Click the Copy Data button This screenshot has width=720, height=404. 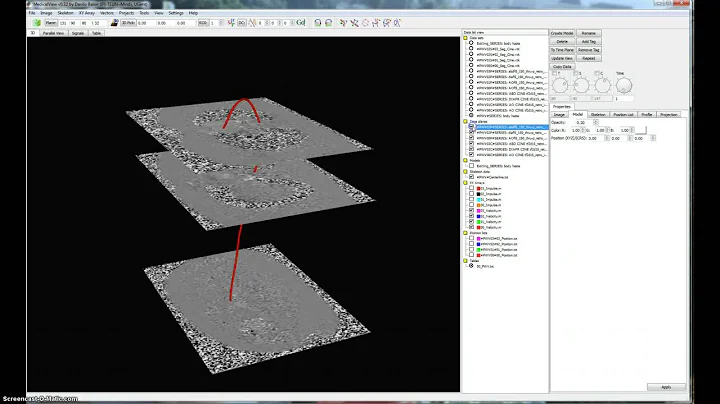click(562, 67)
